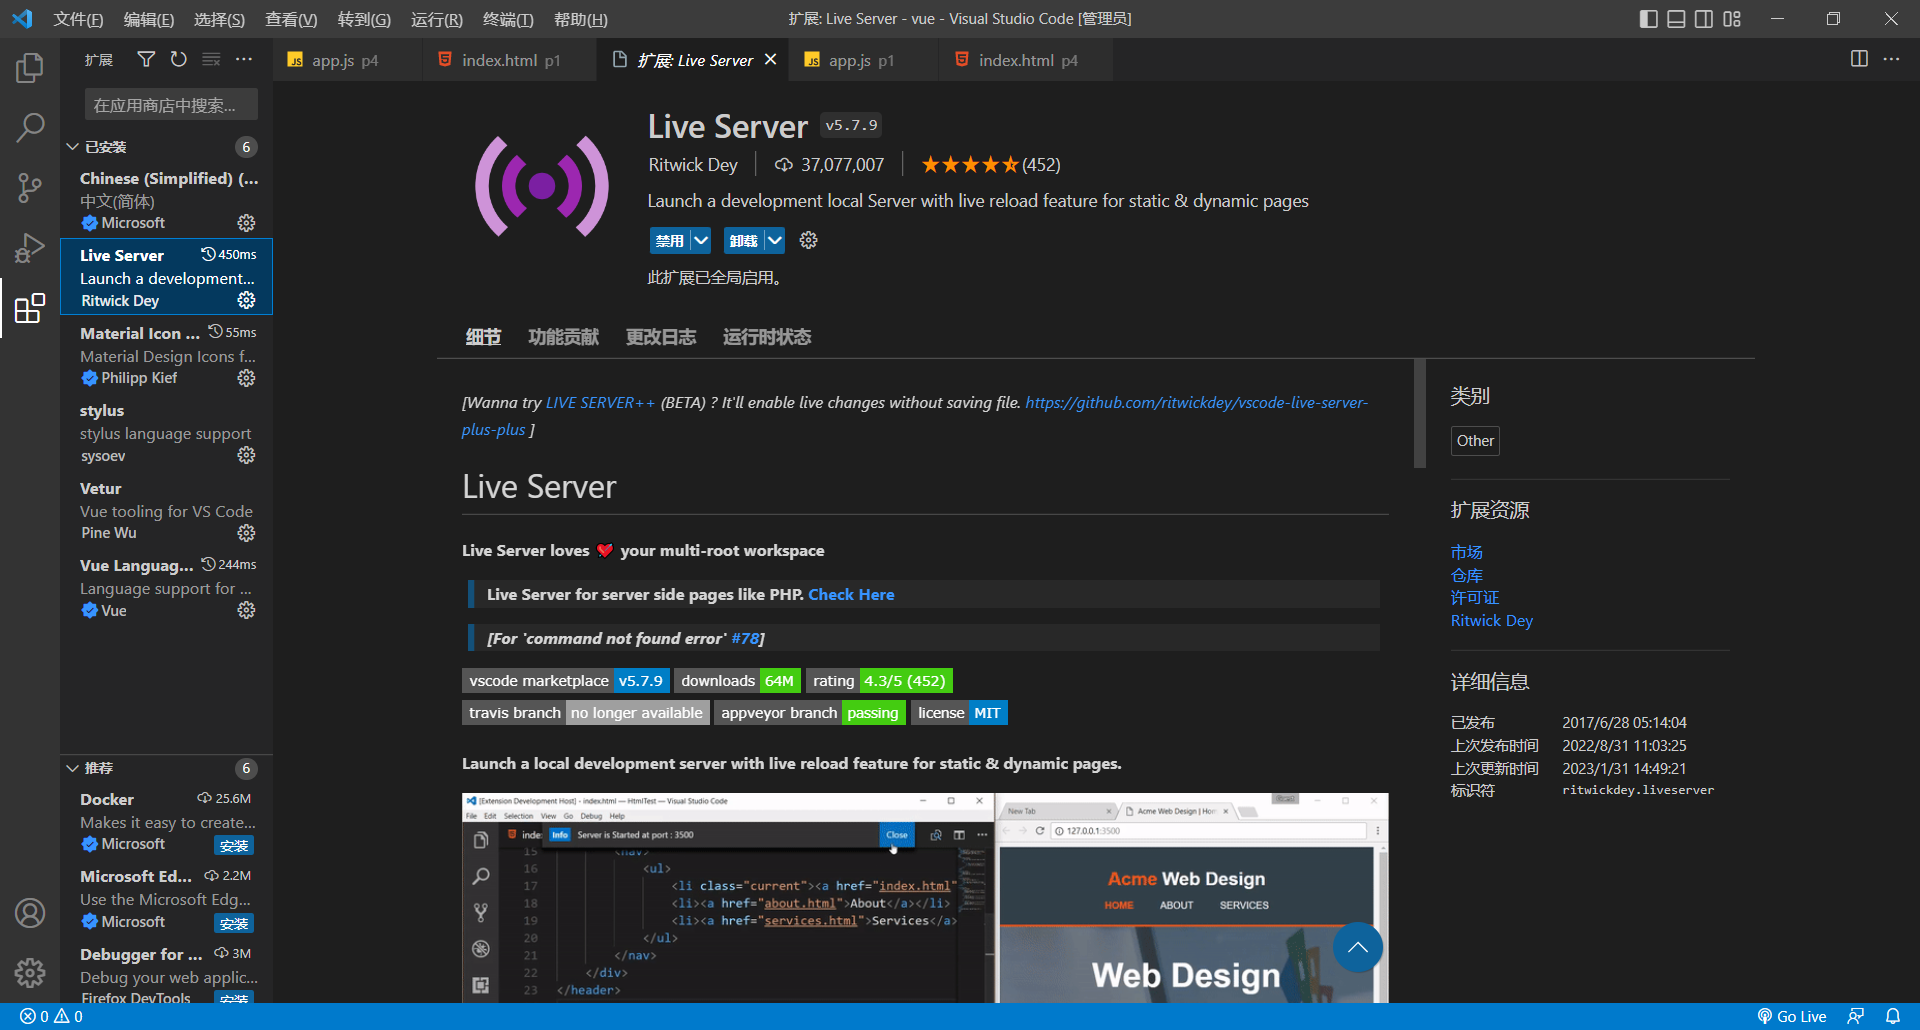The height and width of the screenshot is (1030, 1920).
Task: Open extensions panel more actions menu
Action: (244, 60)
